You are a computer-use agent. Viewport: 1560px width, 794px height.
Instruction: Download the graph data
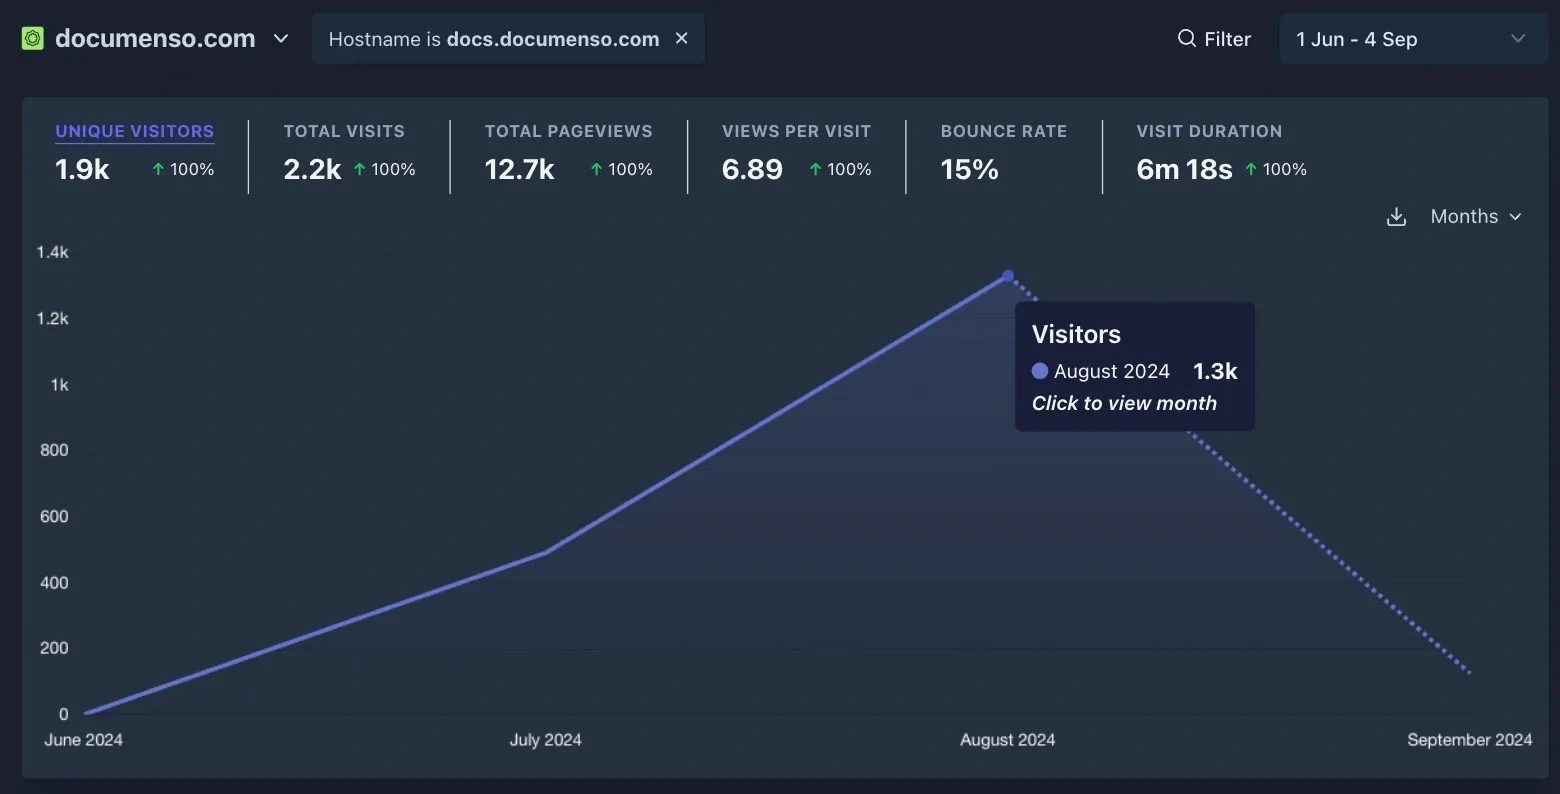coord(1397,217)
